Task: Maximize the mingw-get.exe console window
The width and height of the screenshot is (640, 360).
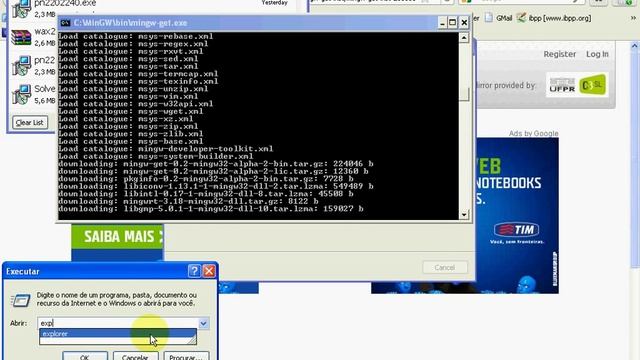Action: 453,23
